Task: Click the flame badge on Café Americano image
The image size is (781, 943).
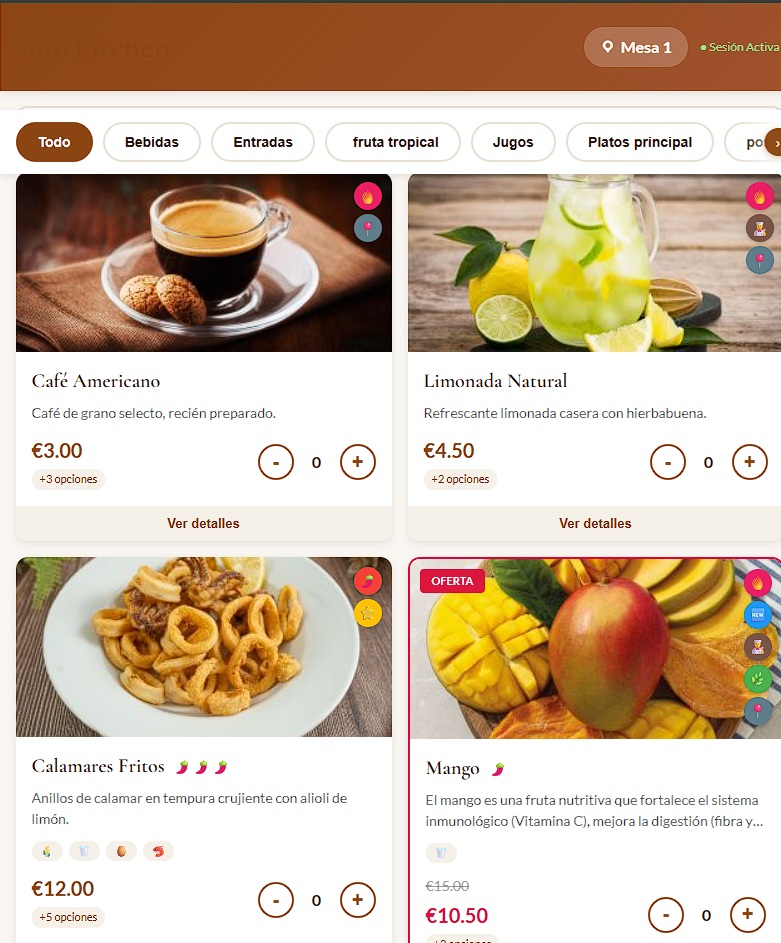Action: click(367, 196)
